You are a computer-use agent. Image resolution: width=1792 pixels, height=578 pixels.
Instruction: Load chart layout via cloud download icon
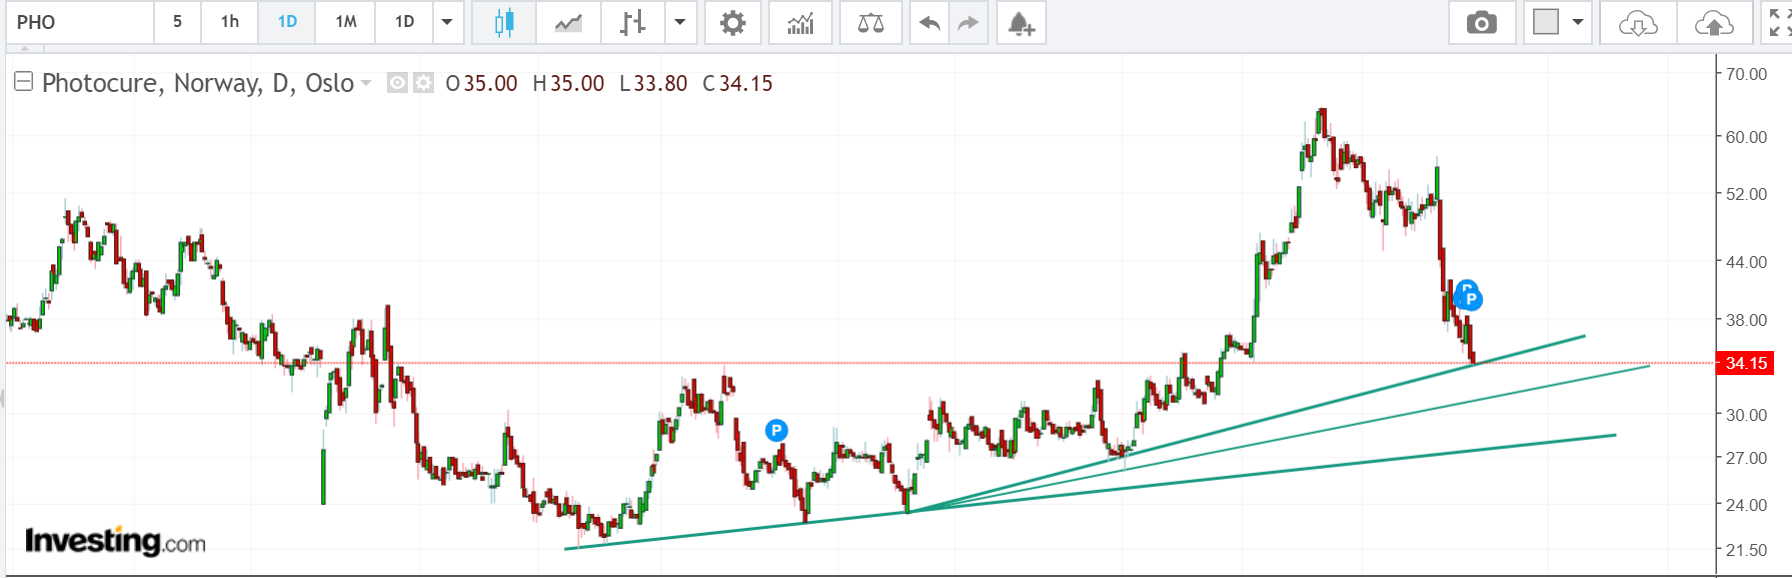[1638, 22]
